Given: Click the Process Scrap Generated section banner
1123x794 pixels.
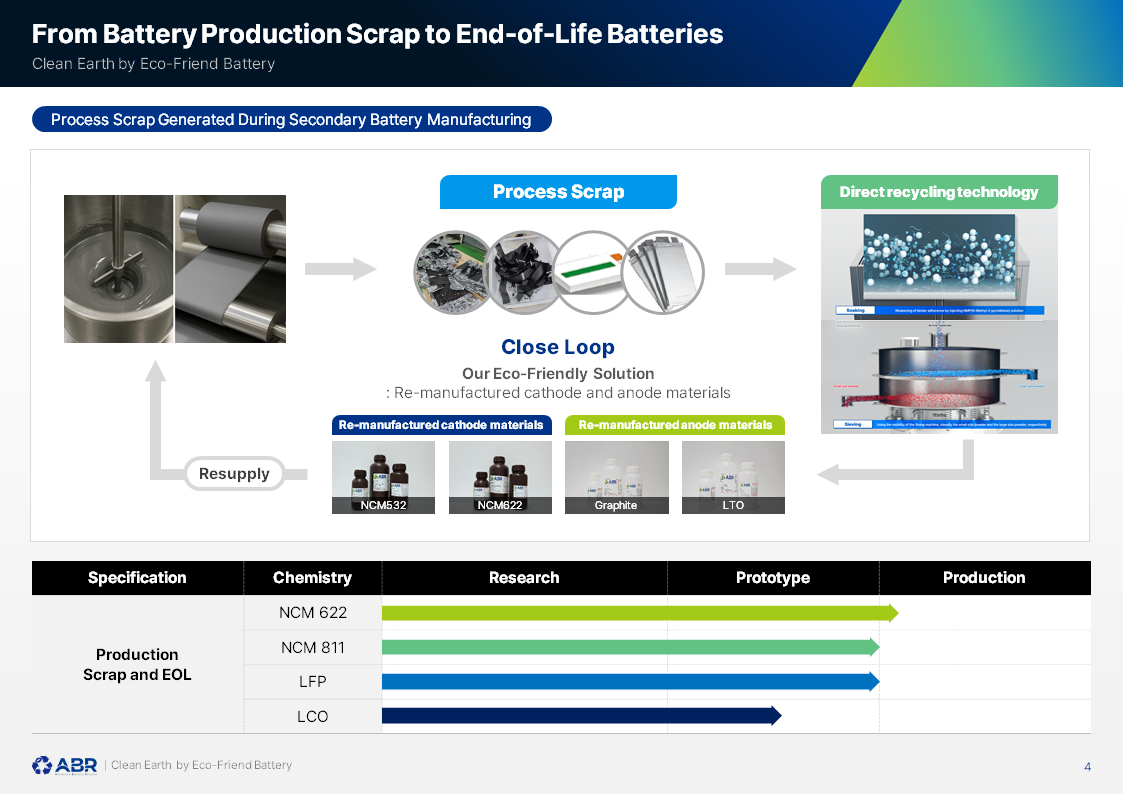Looking at the screenshot, I should (x=291, y=120).
